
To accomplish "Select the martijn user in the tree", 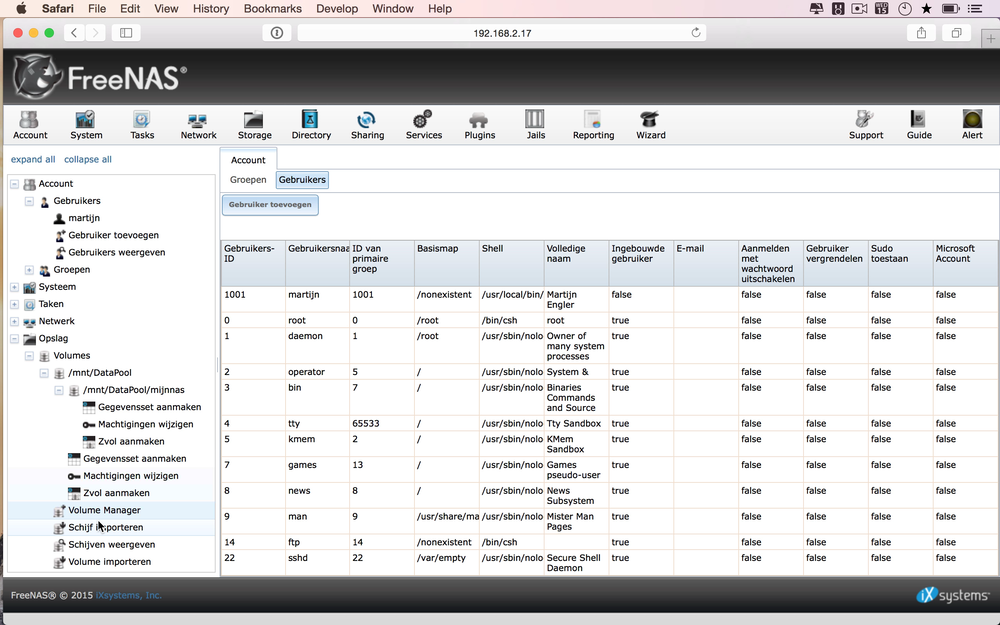I will 84,218.
